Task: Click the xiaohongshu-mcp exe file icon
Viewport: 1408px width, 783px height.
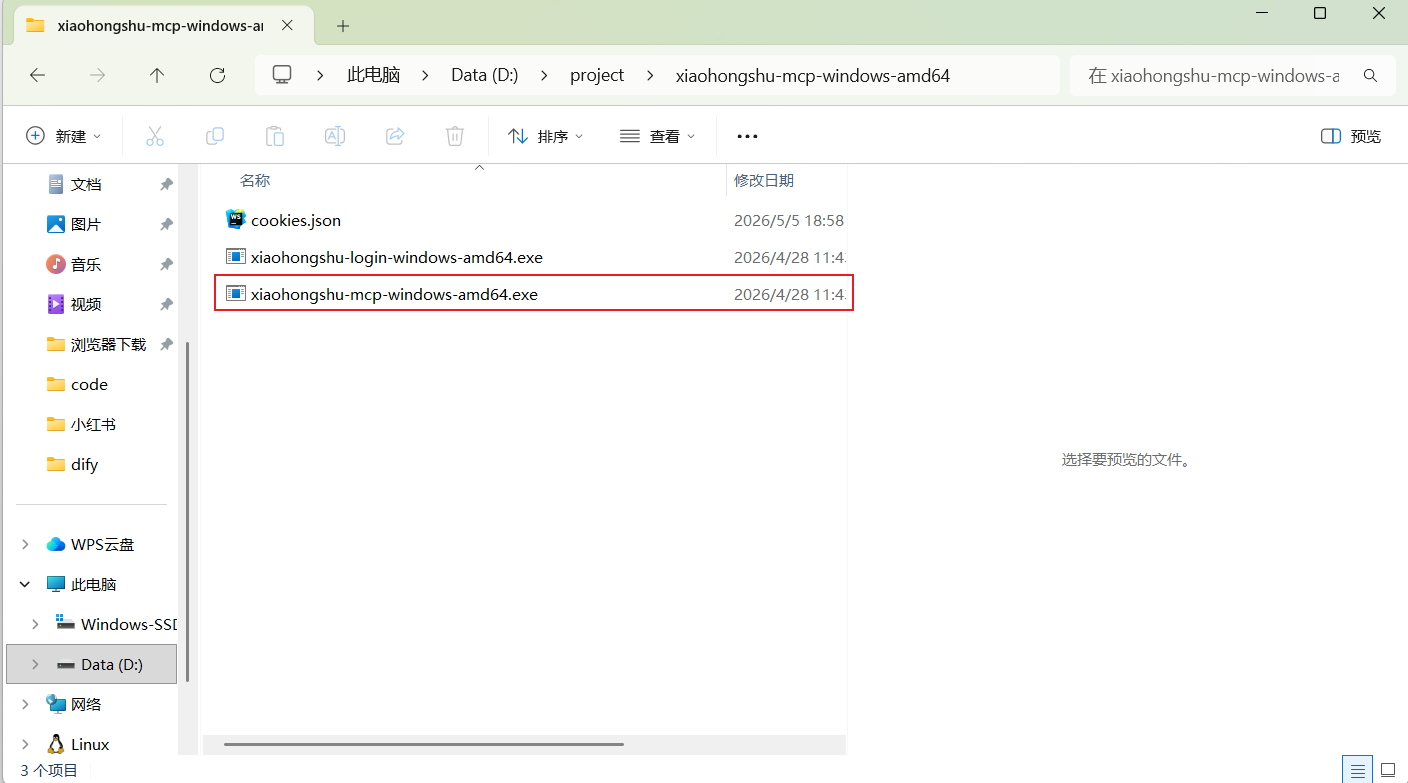Action: pos(236,294)
